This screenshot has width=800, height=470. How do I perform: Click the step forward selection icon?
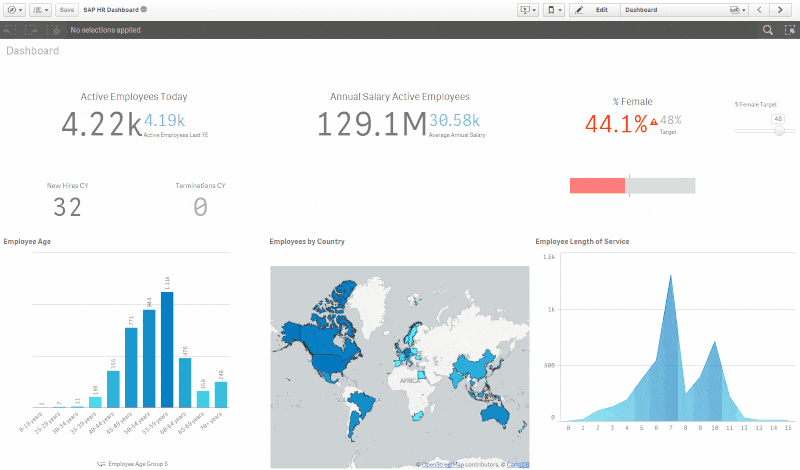(34, 30)
